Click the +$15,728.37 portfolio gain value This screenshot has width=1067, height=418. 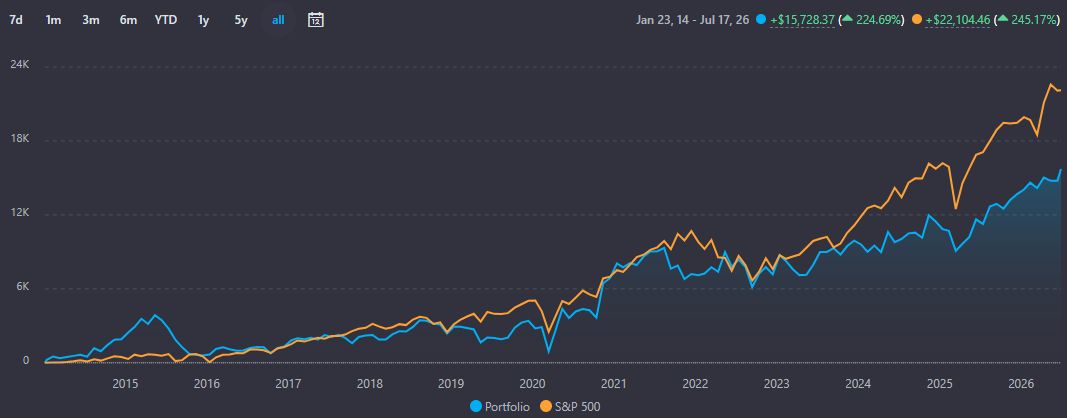[x=802, y=20]
